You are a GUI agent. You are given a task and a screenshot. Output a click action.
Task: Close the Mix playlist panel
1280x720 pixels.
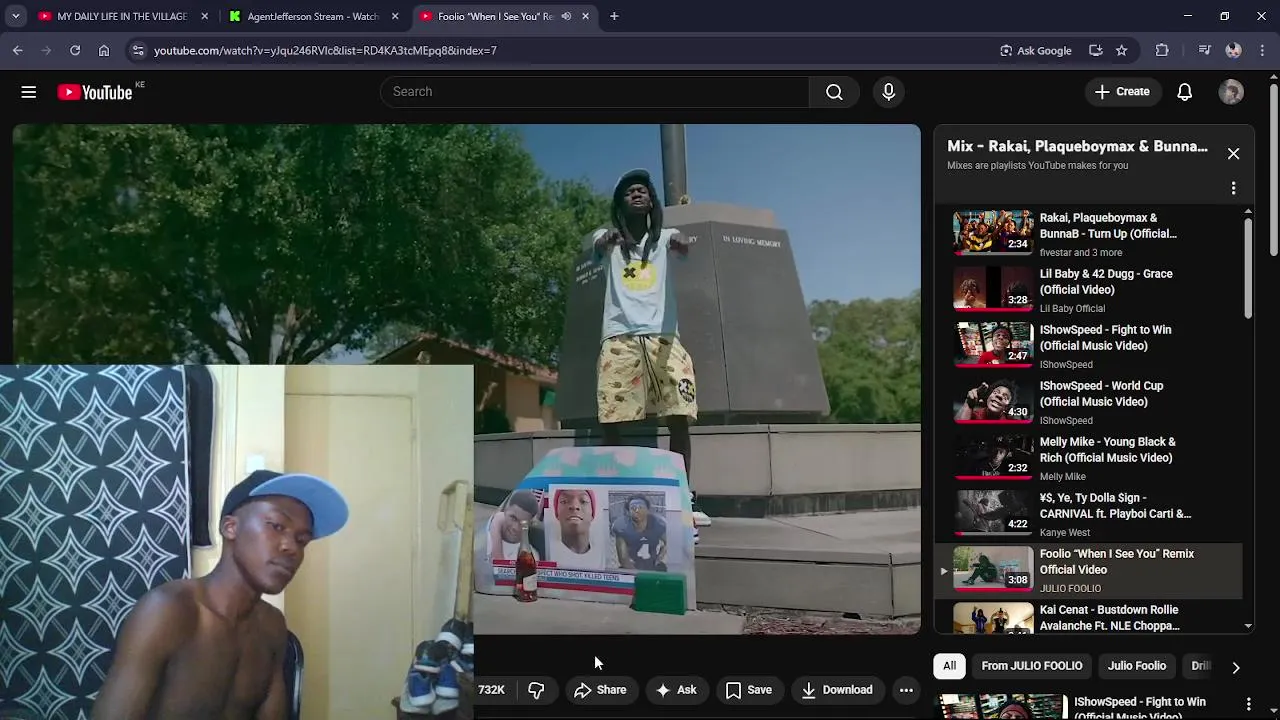point(1233,154)
